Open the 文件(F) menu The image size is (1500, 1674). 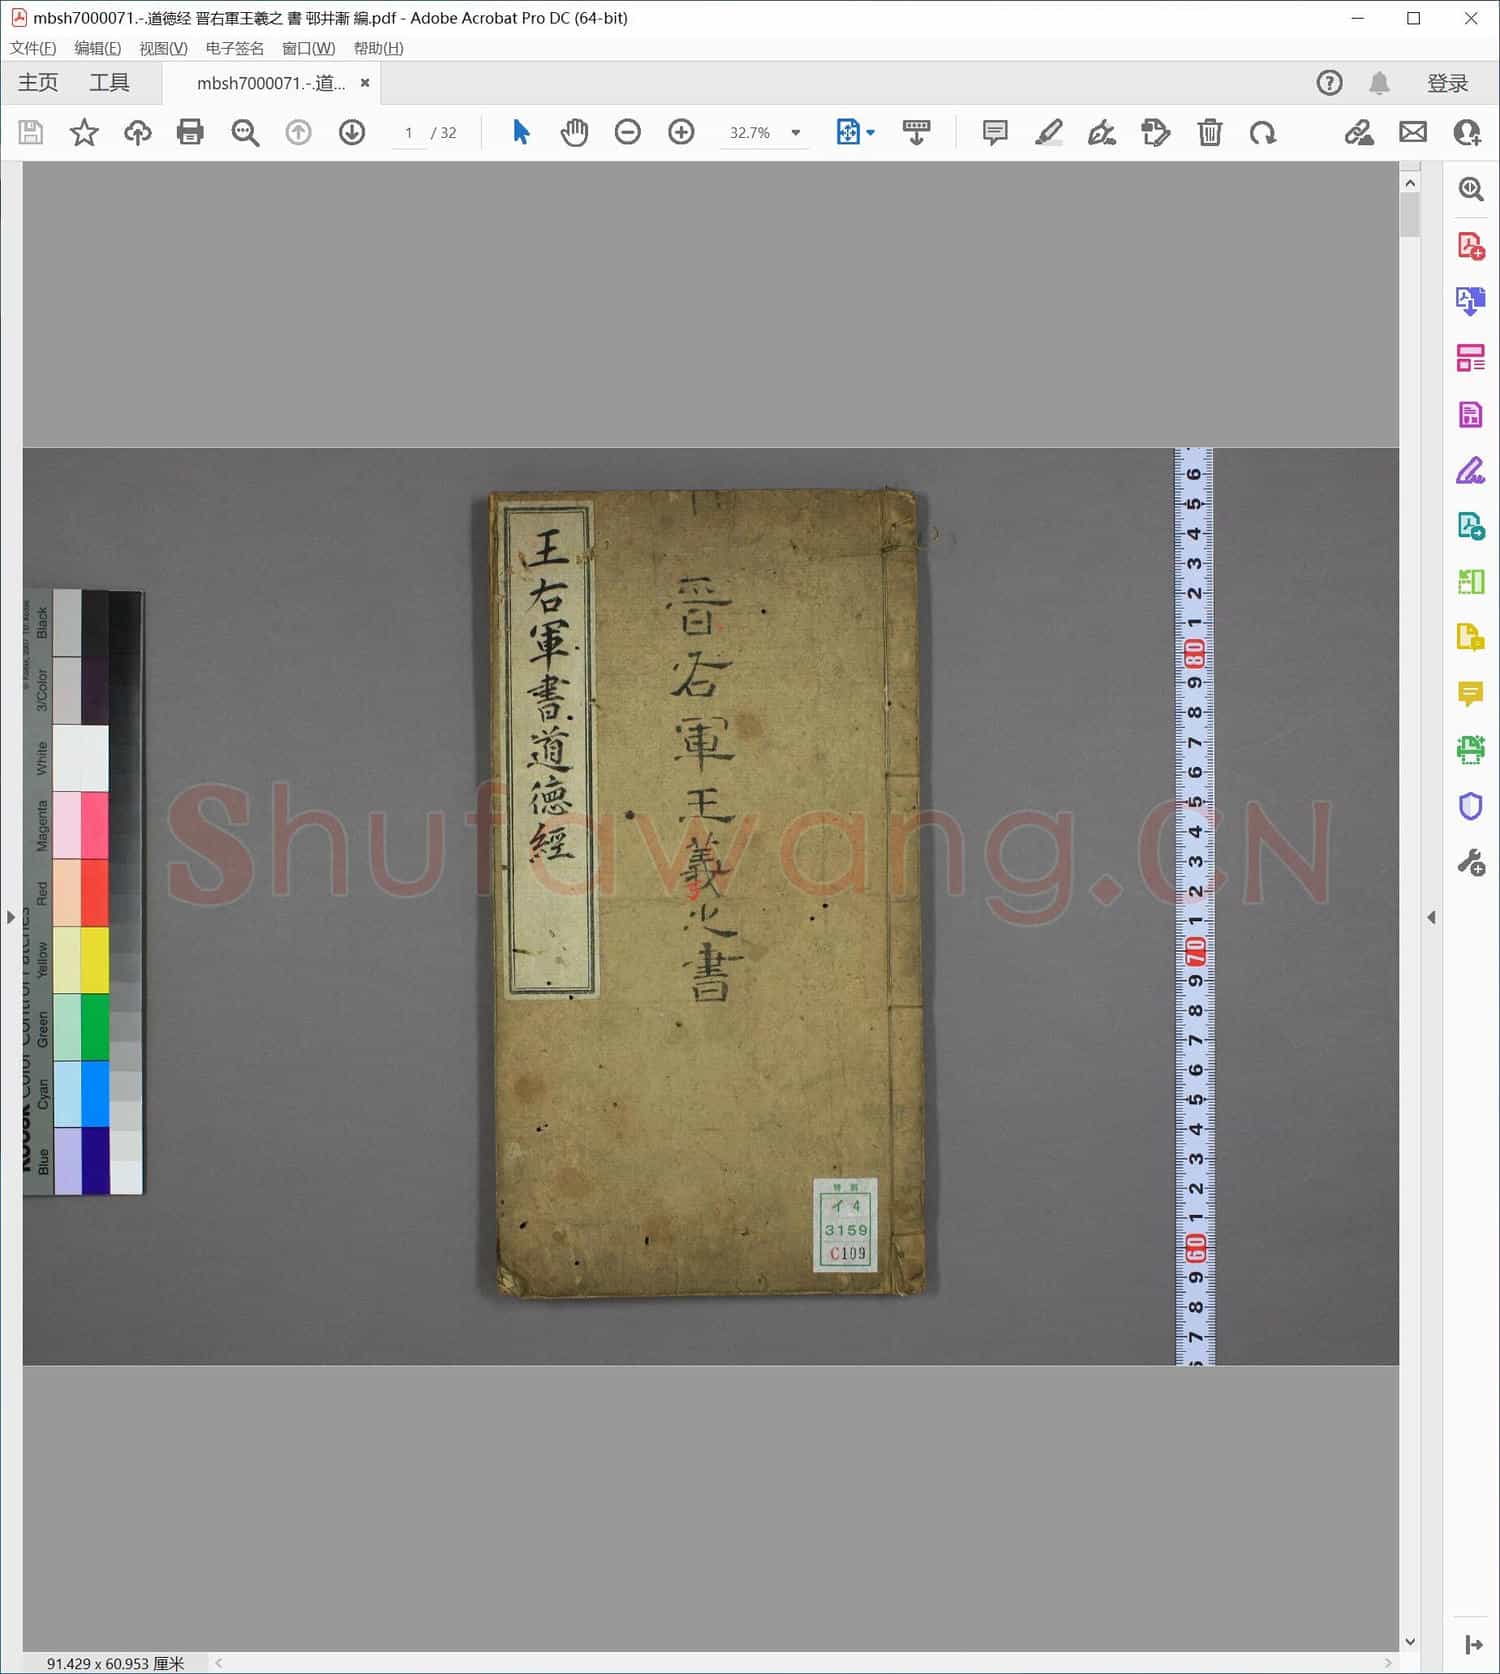33,48
